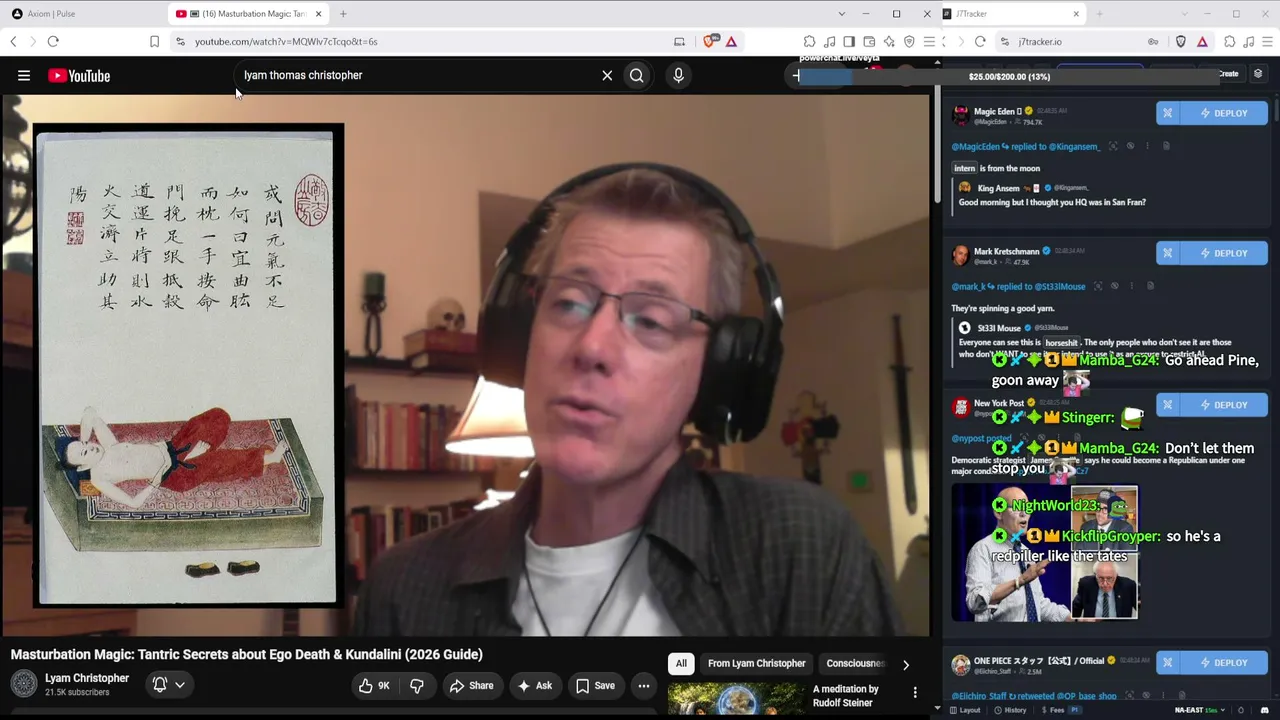Viewport: 1280px width, 720px height.
Task: Click crossed-tools icon beside ONE PIECE Deploy
Action: (1168, 662)
